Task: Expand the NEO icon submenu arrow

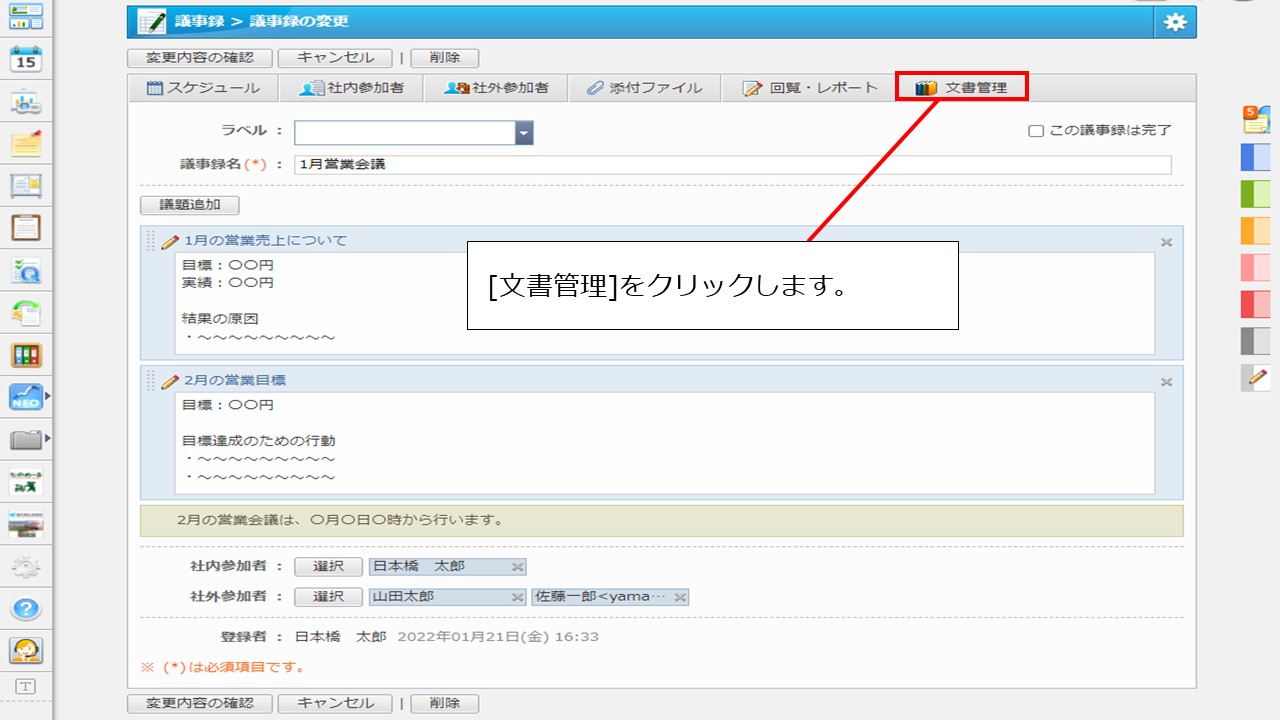Action: point(47,397)
